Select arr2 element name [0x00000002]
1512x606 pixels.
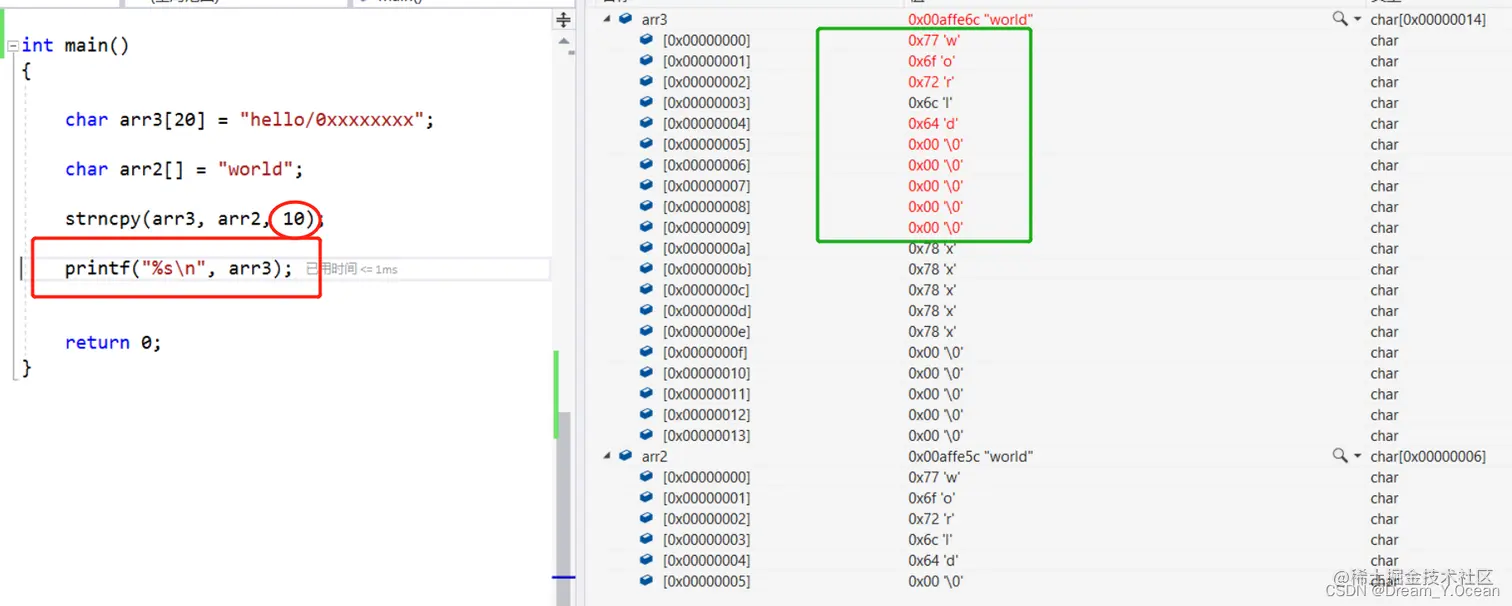point(706,519)
